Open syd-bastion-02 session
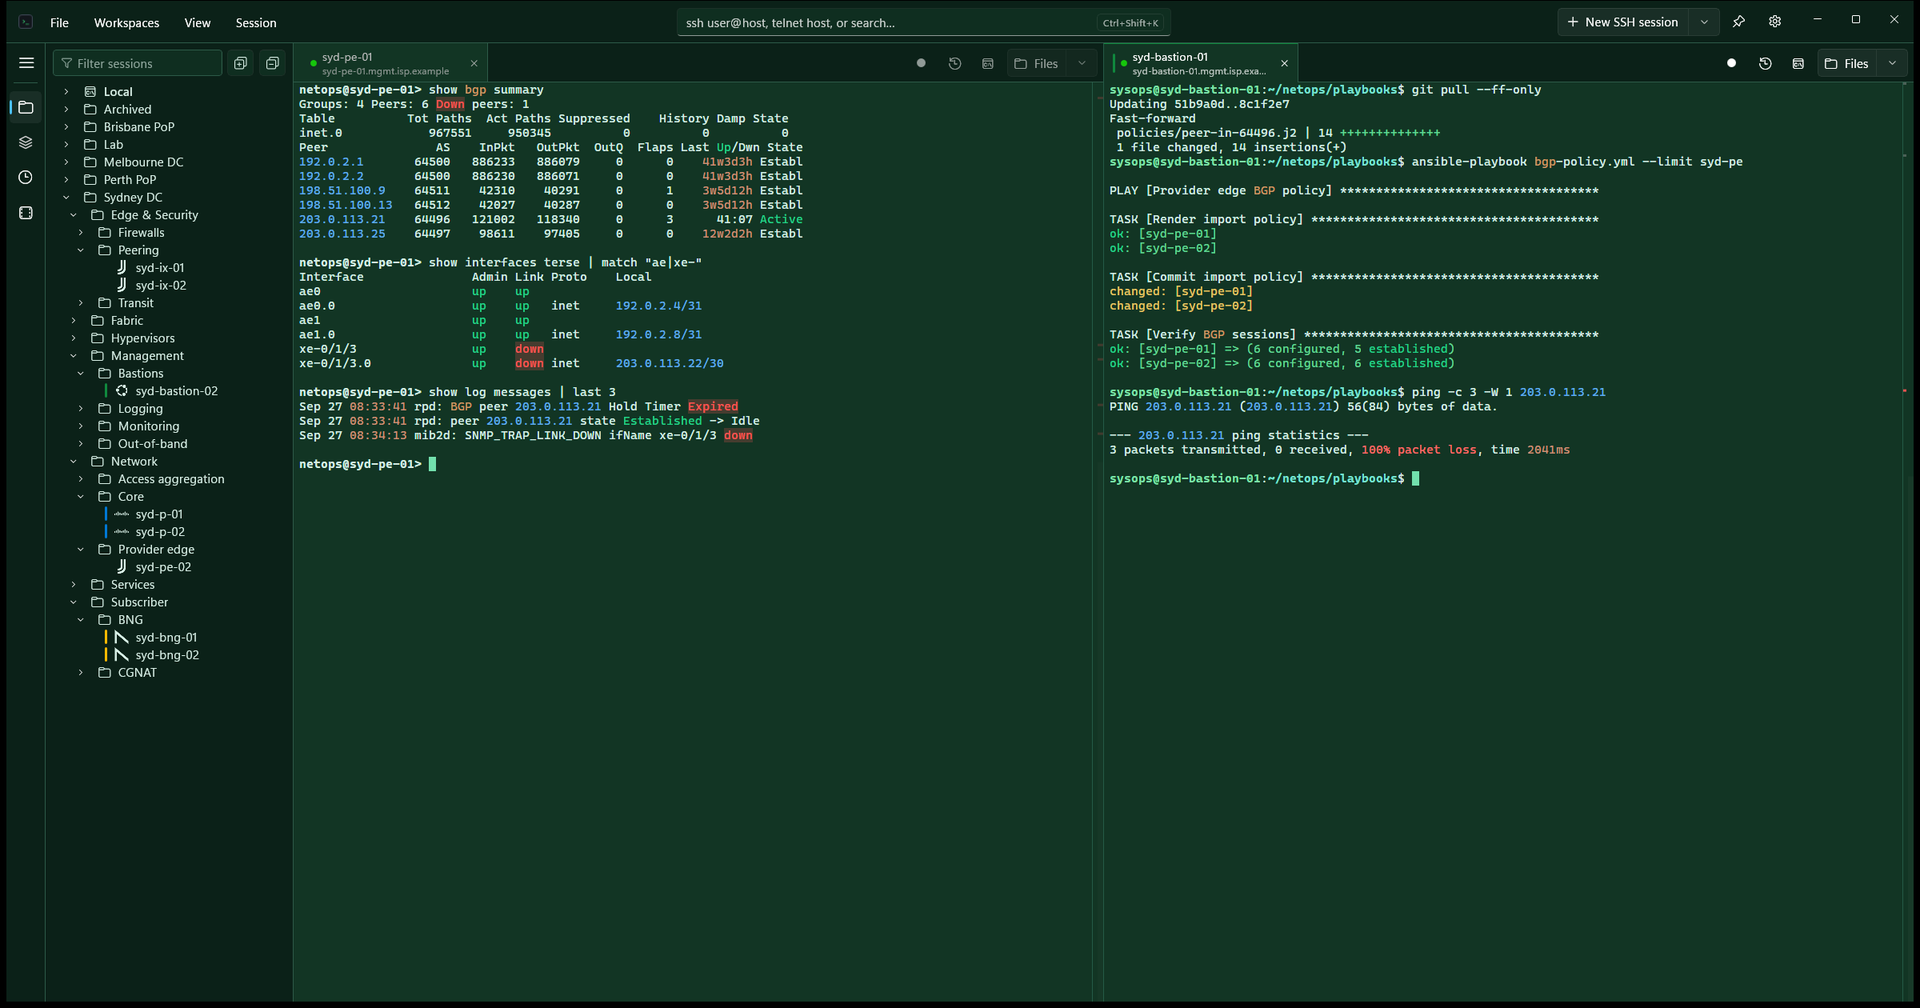This screenshot has height=1008, width=1920. [176, 391]
